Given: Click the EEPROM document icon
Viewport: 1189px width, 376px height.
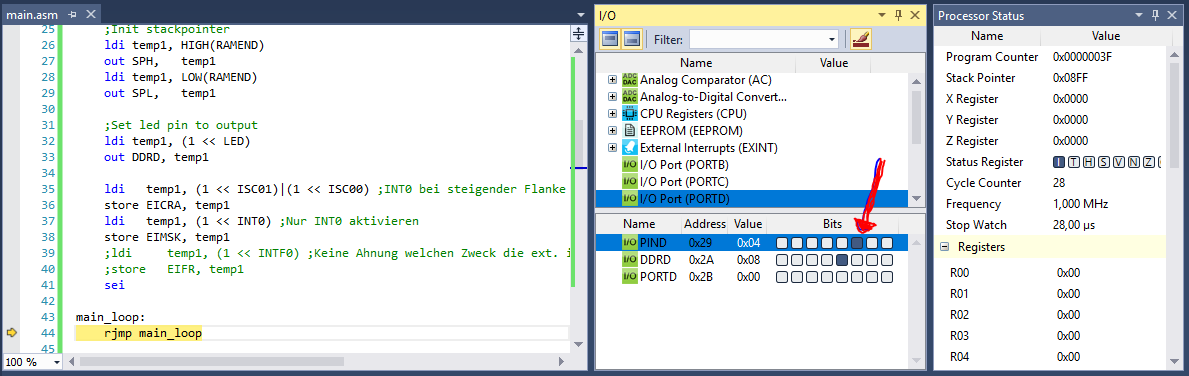Looking at the screenshot, I should pyautogui.click(x=629, y=130).
